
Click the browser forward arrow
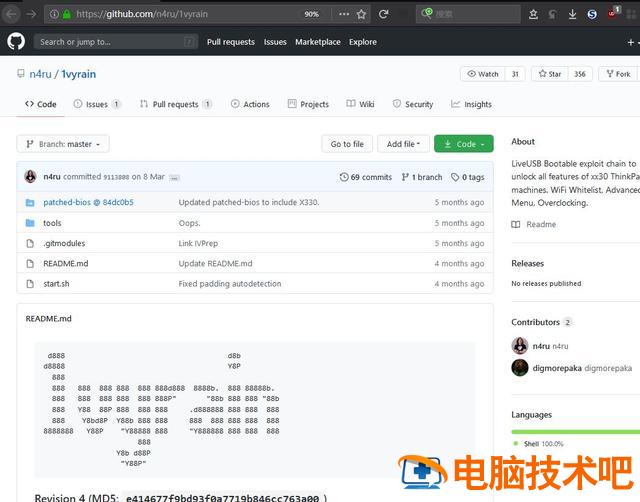[31, 14]
